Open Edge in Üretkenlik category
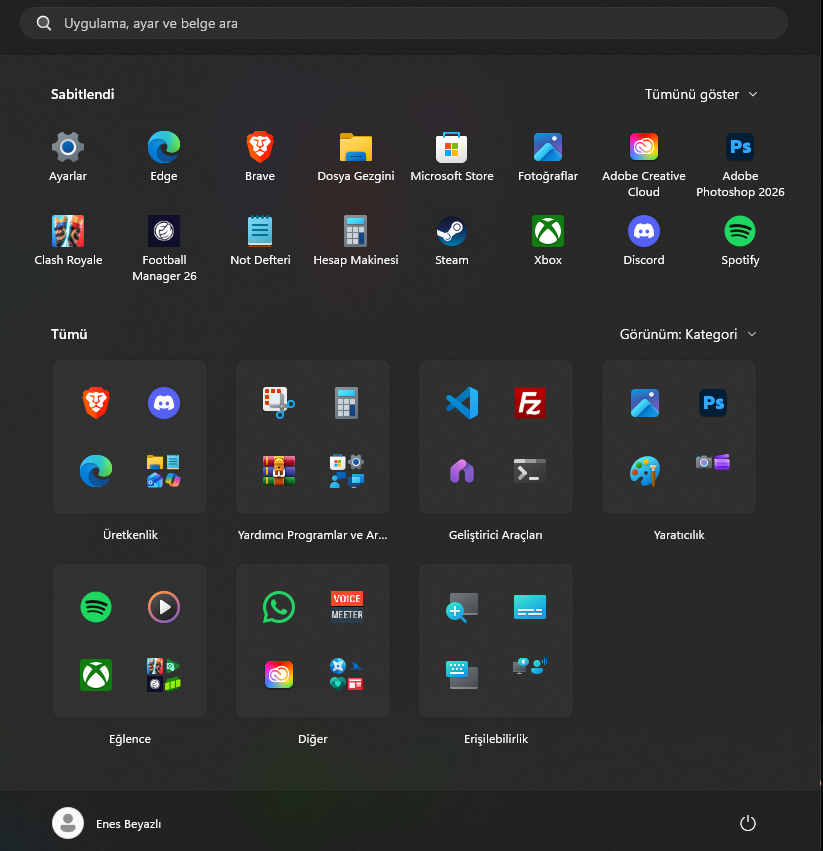The width and height of the screenshot is (823, 851). (x=96, y=471)
